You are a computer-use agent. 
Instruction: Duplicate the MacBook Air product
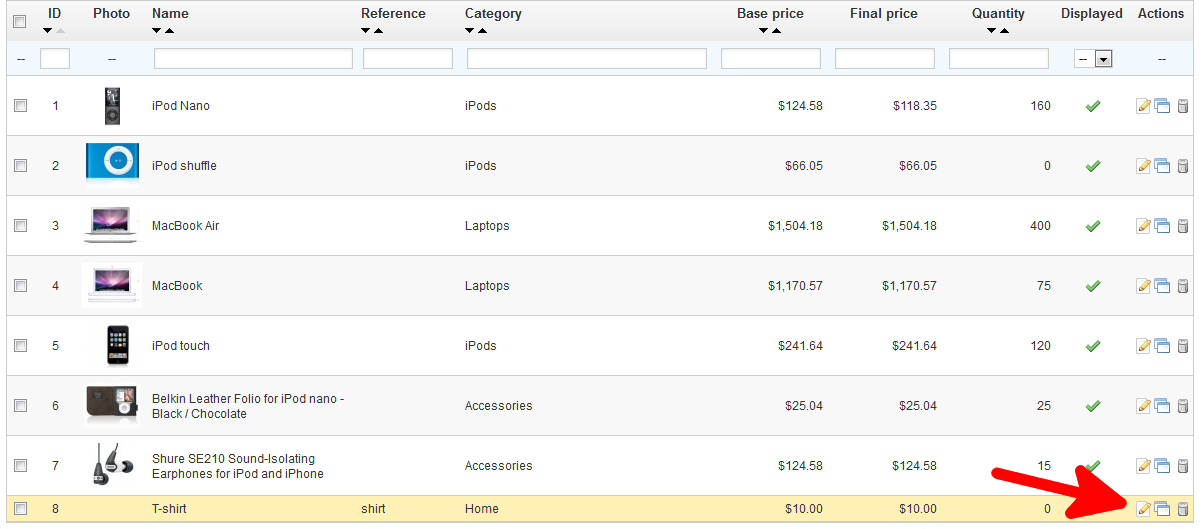(x=1162, y=226)
